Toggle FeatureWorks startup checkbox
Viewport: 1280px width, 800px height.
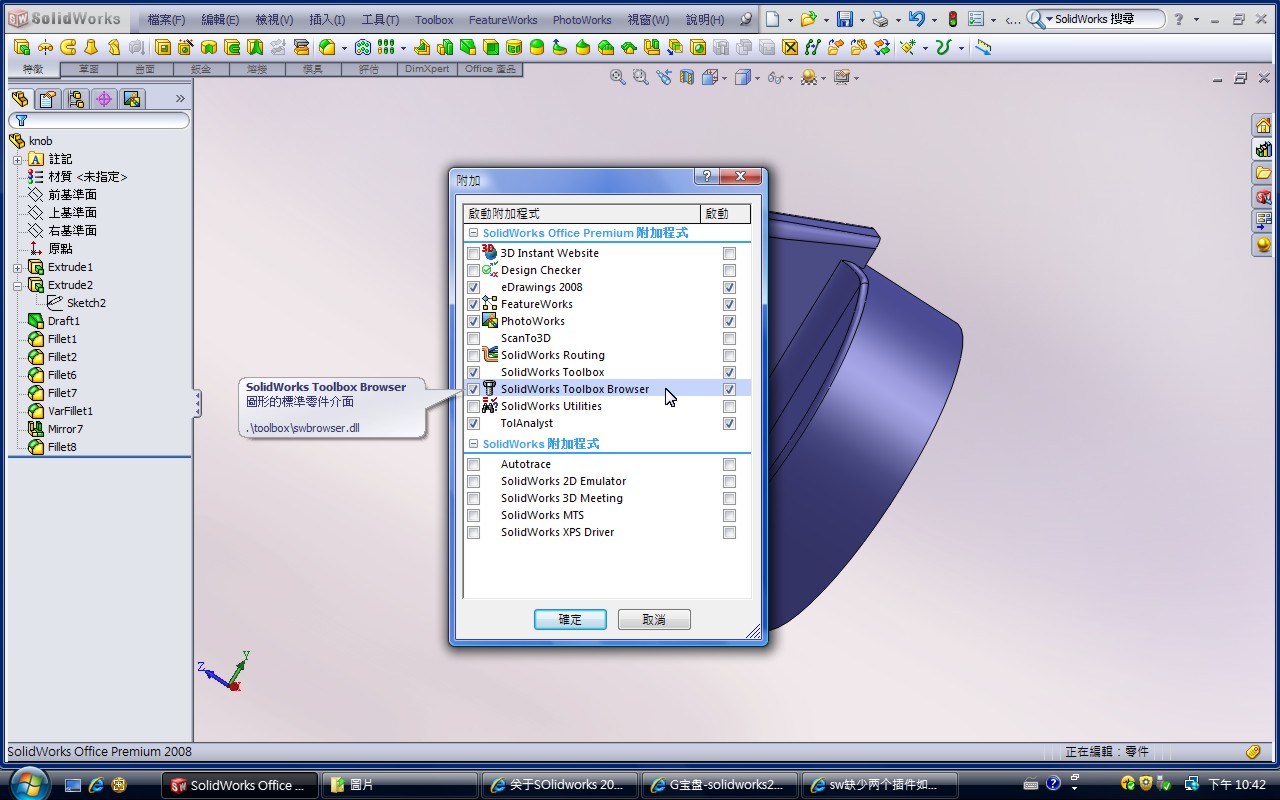pos(729,304)
